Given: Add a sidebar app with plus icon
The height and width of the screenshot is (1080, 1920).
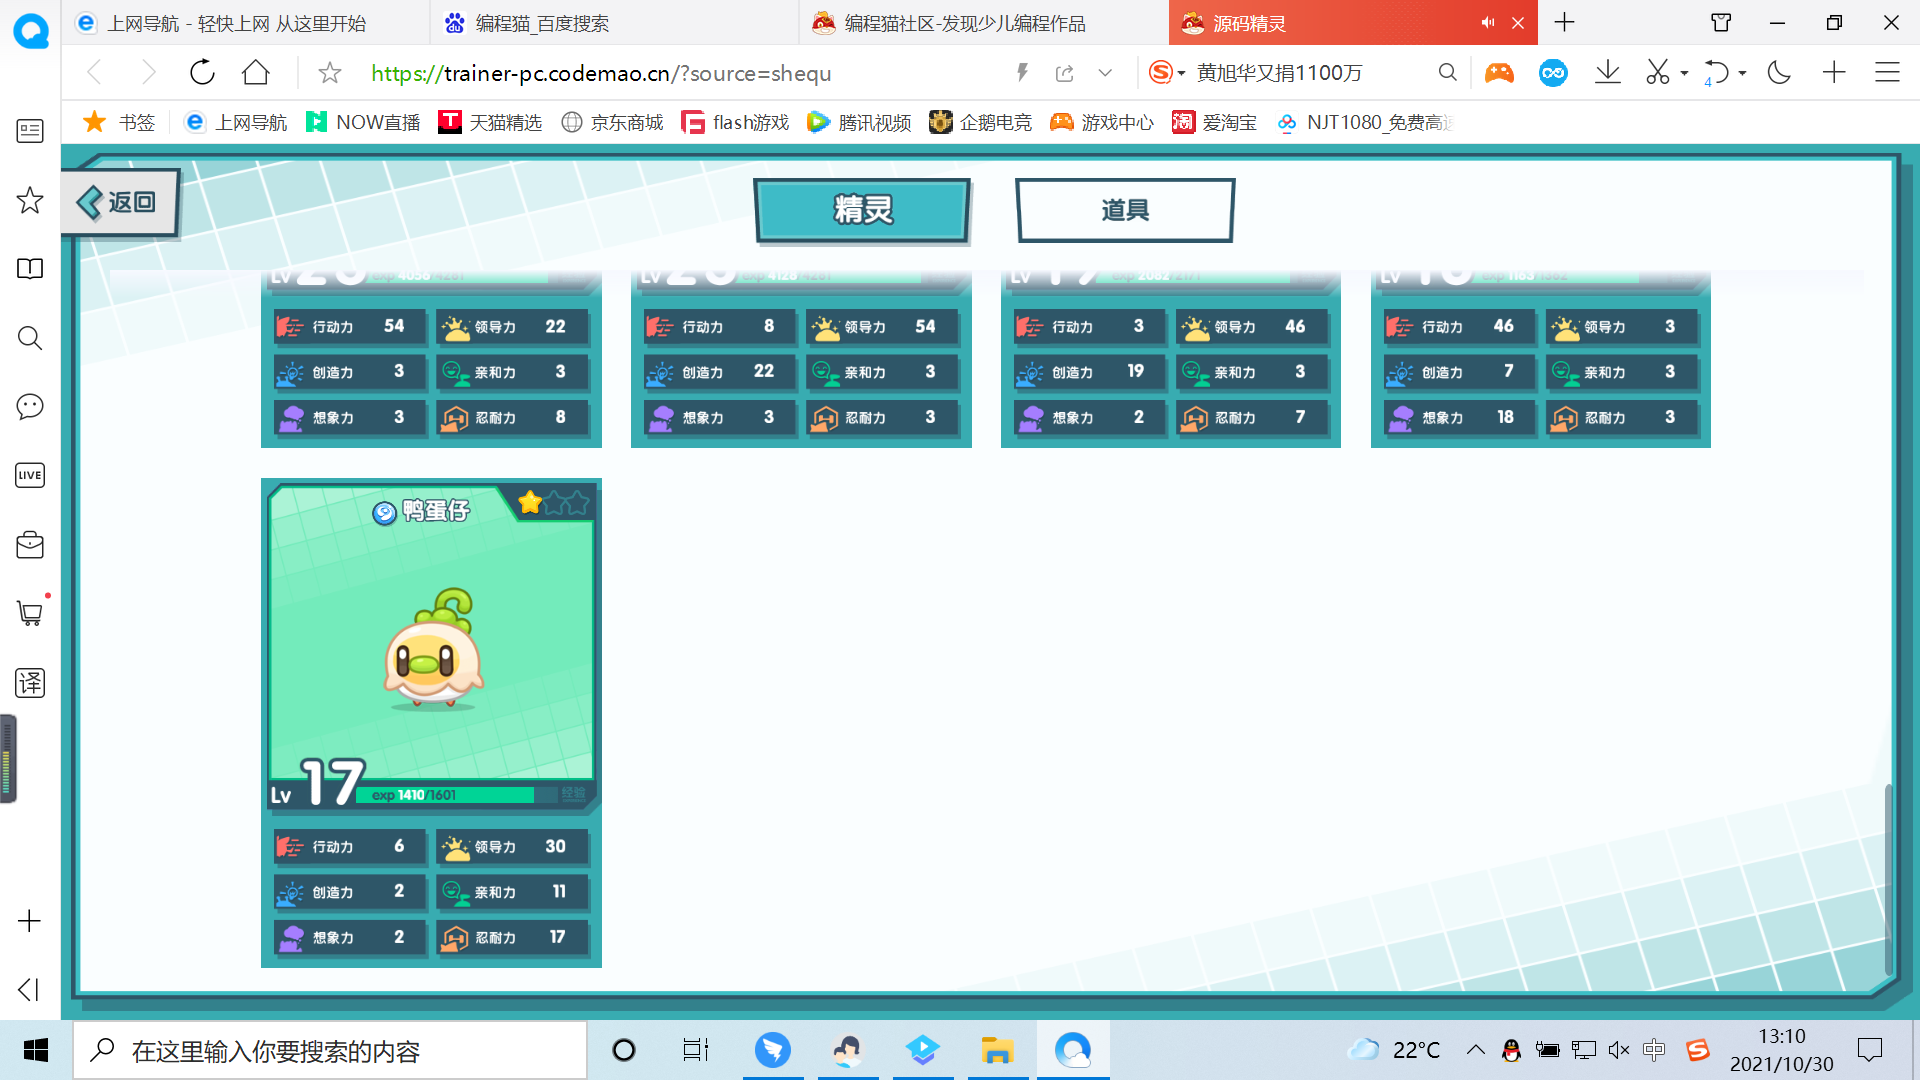Looking at the screenshot, I should coord(30,921).
